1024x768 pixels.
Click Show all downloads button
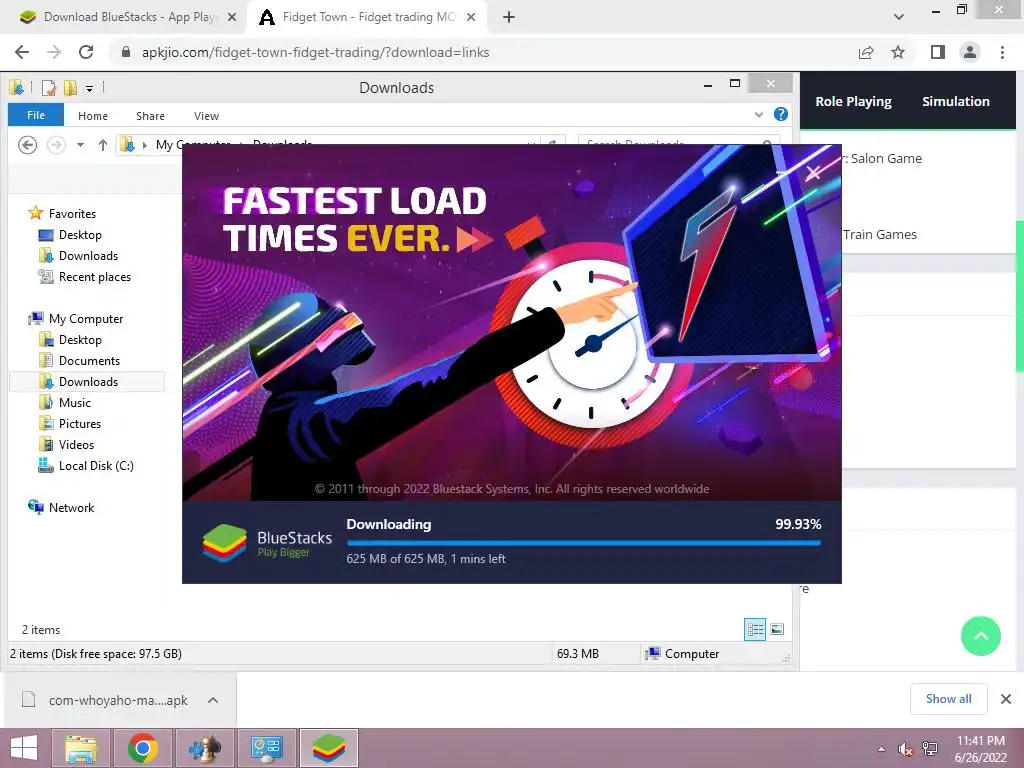point(948,699)
